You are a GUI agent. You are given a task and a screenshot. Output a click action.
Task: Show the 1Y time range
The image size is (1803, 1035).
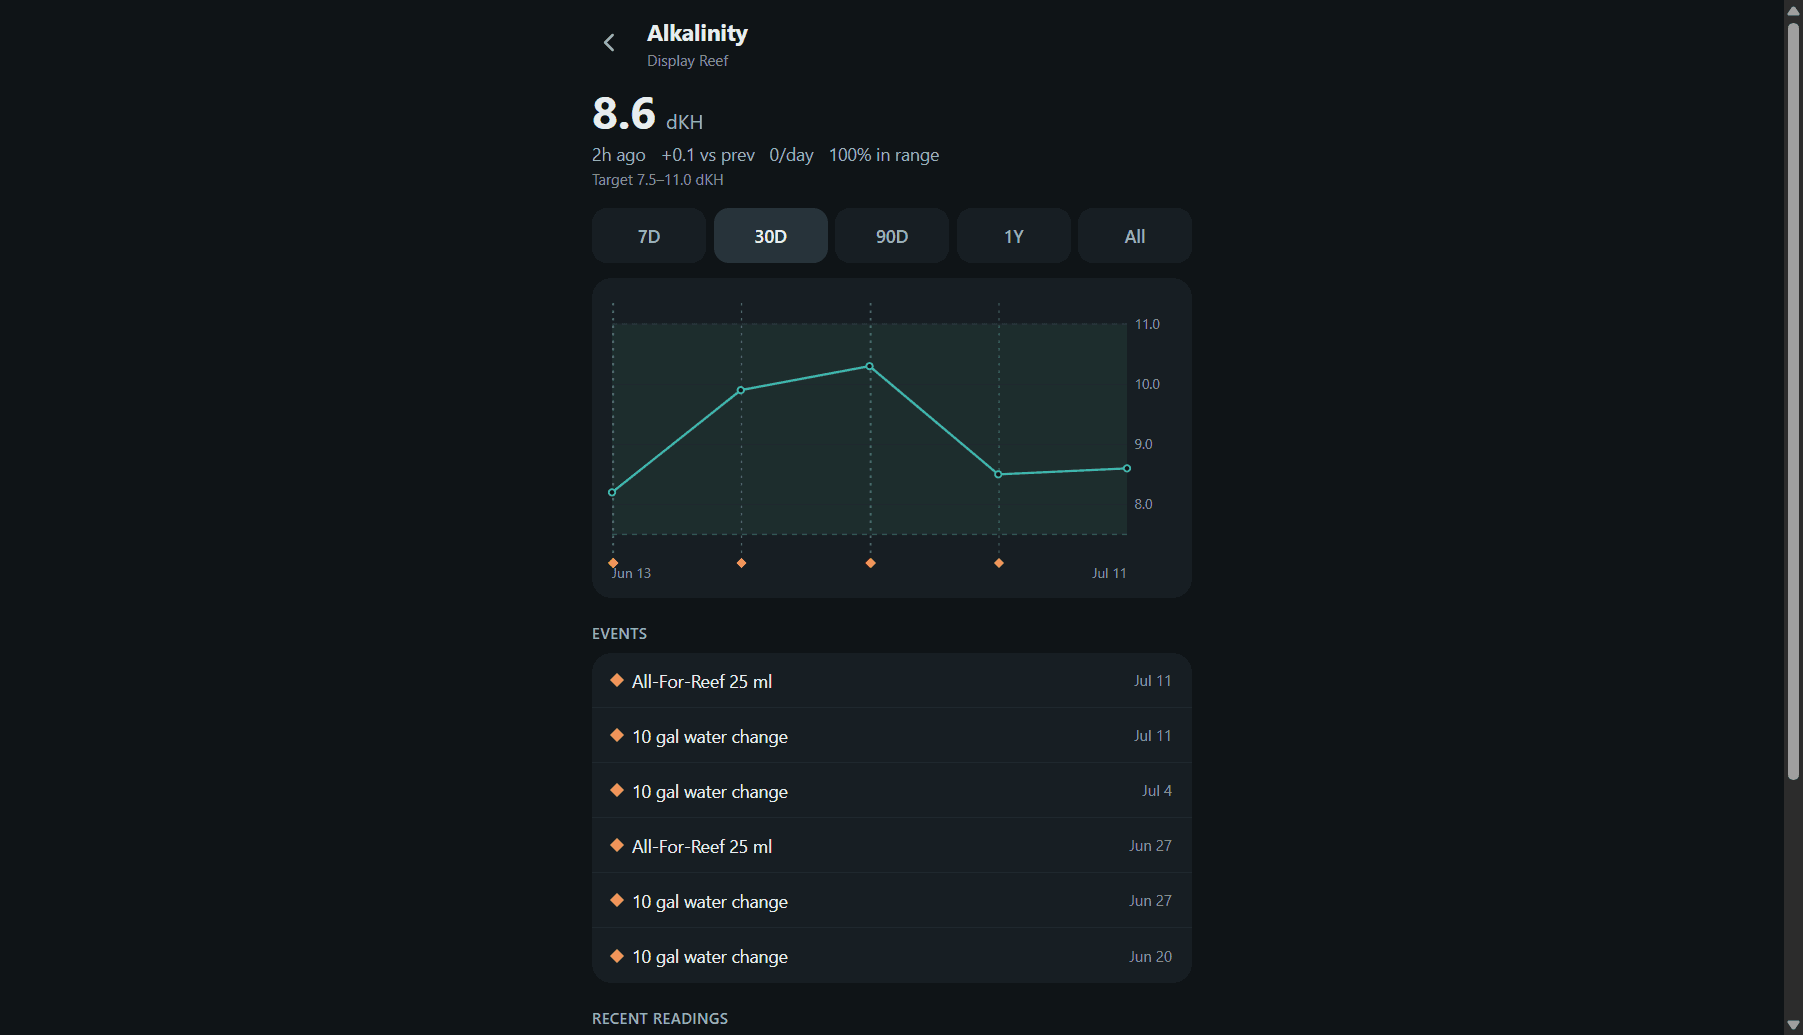1013,236
